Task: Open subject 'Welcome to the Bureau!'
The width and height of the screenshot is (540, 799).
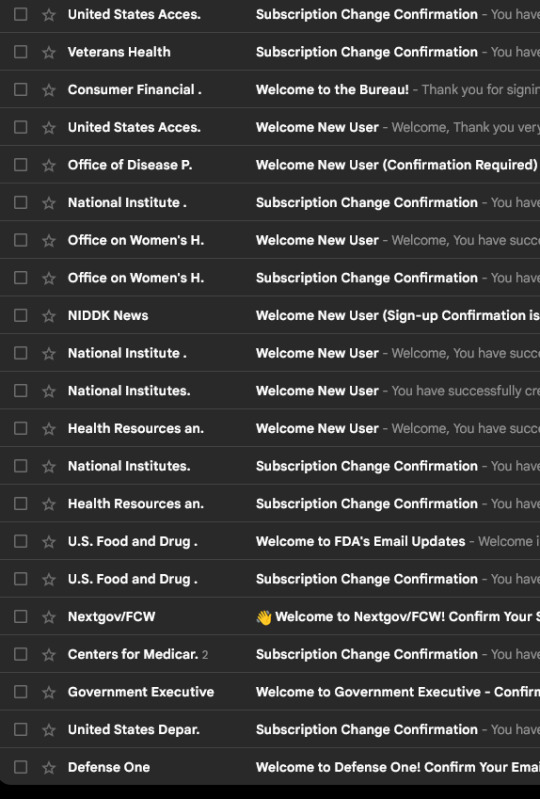Action: pyautogui.click(x=332, y=90)
